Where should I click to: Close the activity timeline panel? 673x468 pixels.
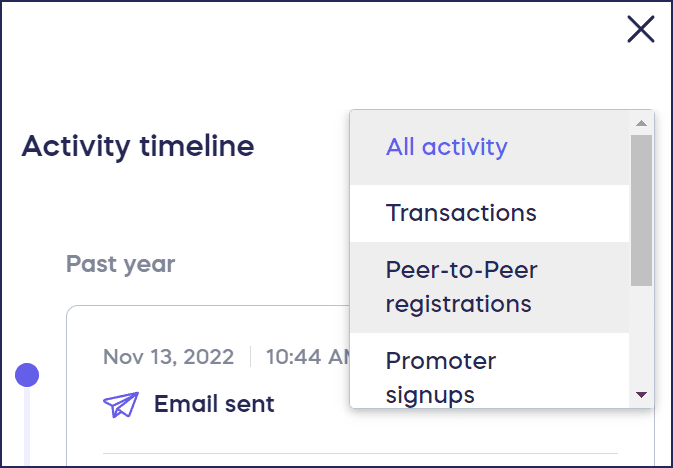(641, 30)
